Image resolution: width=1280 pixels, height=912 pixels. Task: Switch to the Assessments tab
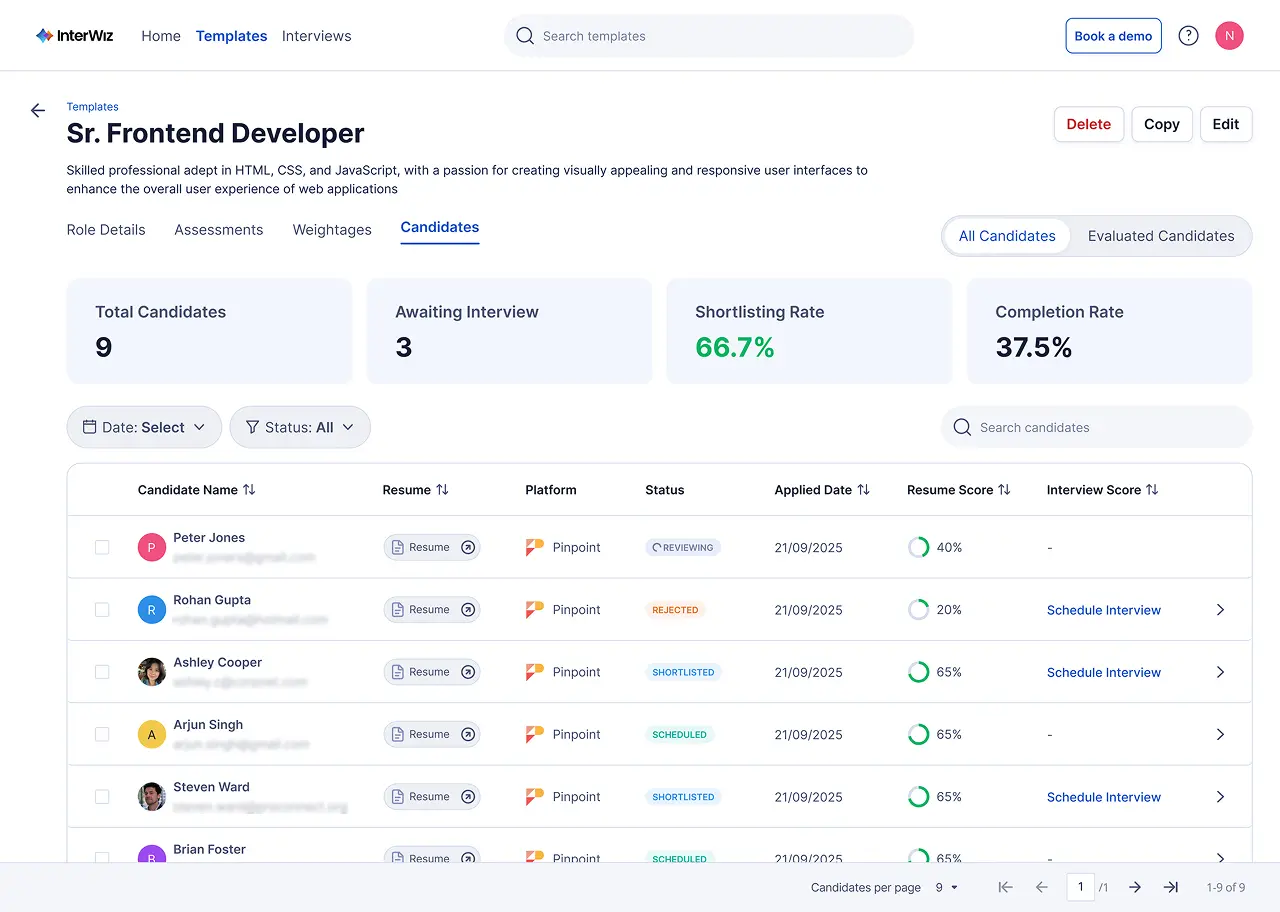point(218,230)
